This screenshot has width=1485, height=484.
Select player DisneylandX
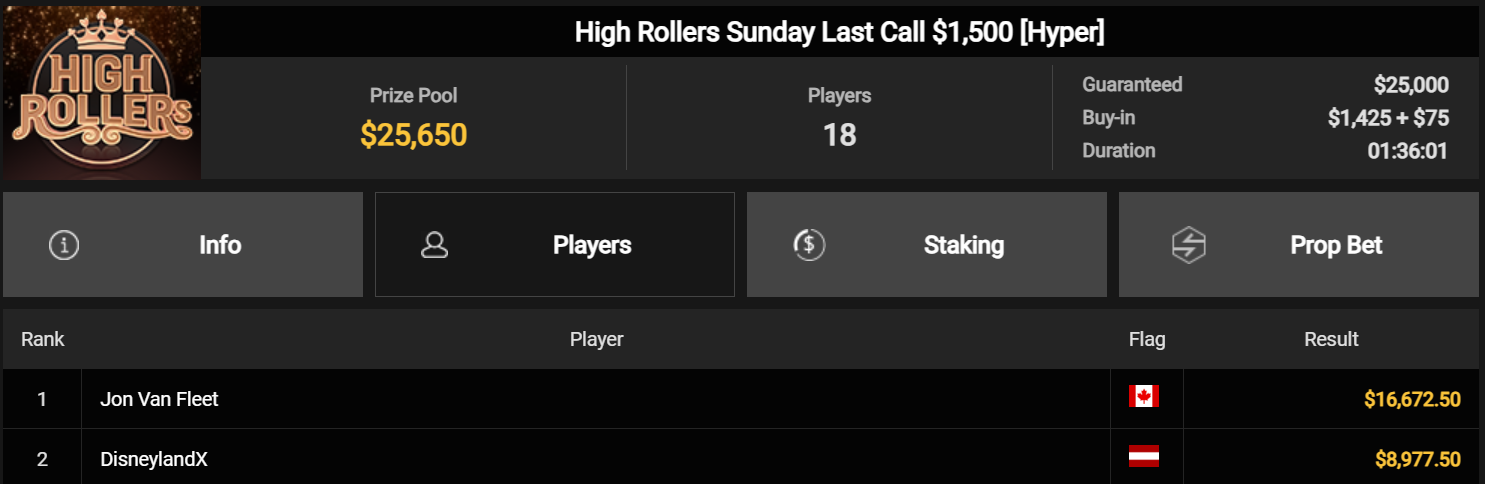pos(154,459)
